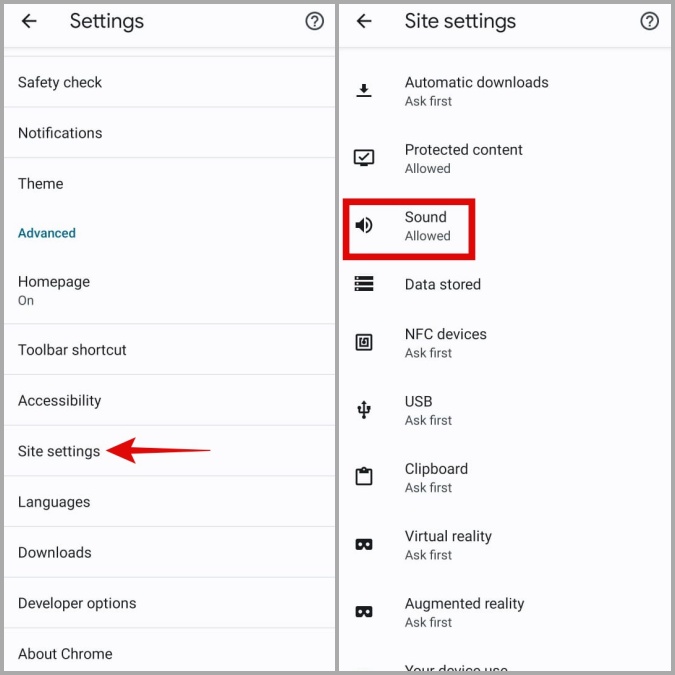Click the Site settings page title

pos(460,22)
